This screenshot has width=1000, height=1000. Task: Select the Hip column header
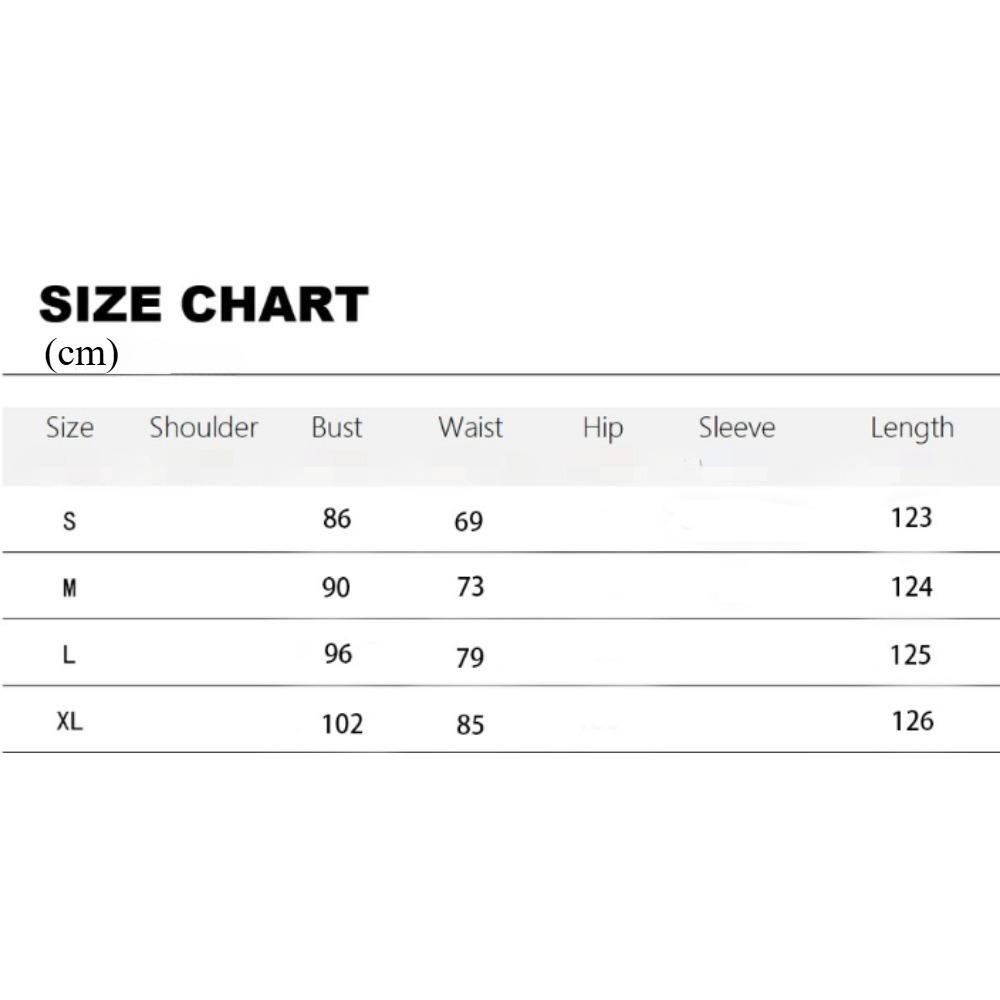point(602,429)
